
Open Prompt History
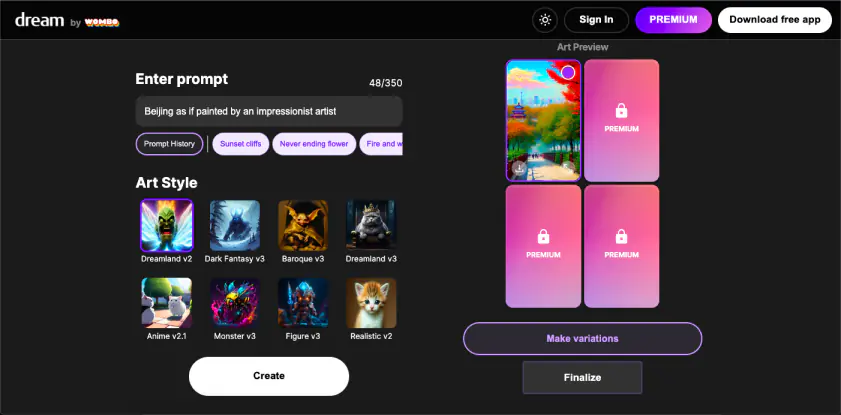tap(169, 144)
